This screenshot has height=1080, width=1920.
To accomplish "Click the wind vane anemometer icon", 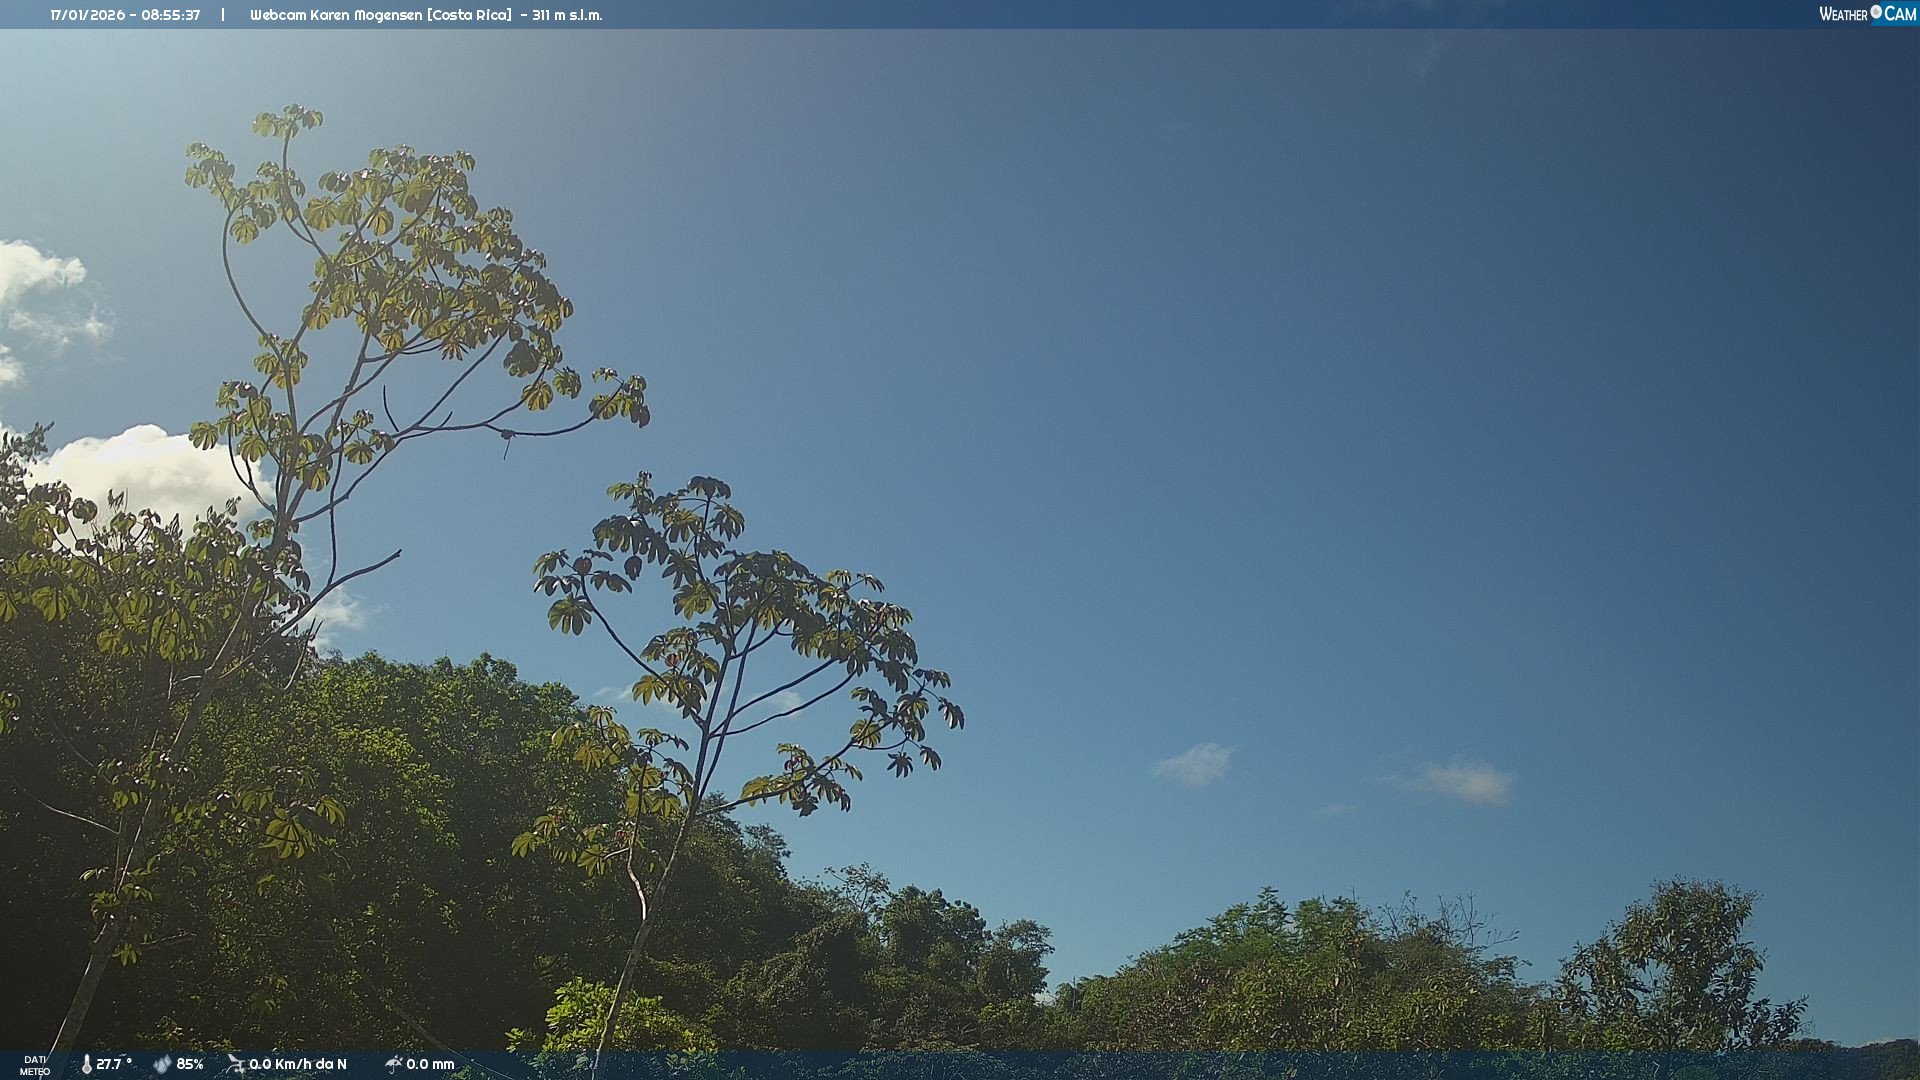I will [x=235, y=1064].
